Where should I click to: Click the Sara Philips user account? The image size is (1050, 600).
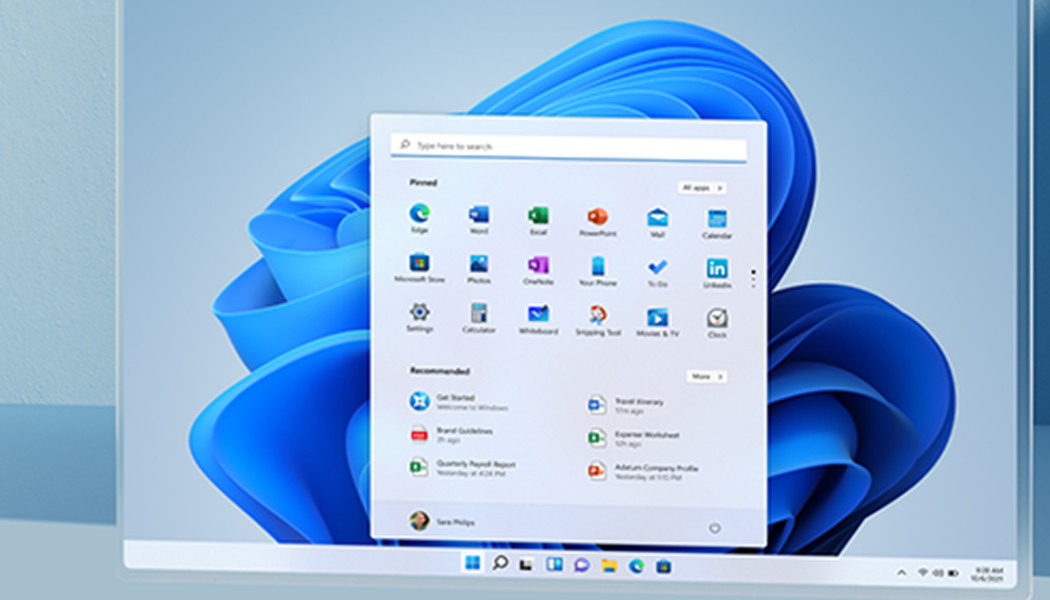coord(441,521)
